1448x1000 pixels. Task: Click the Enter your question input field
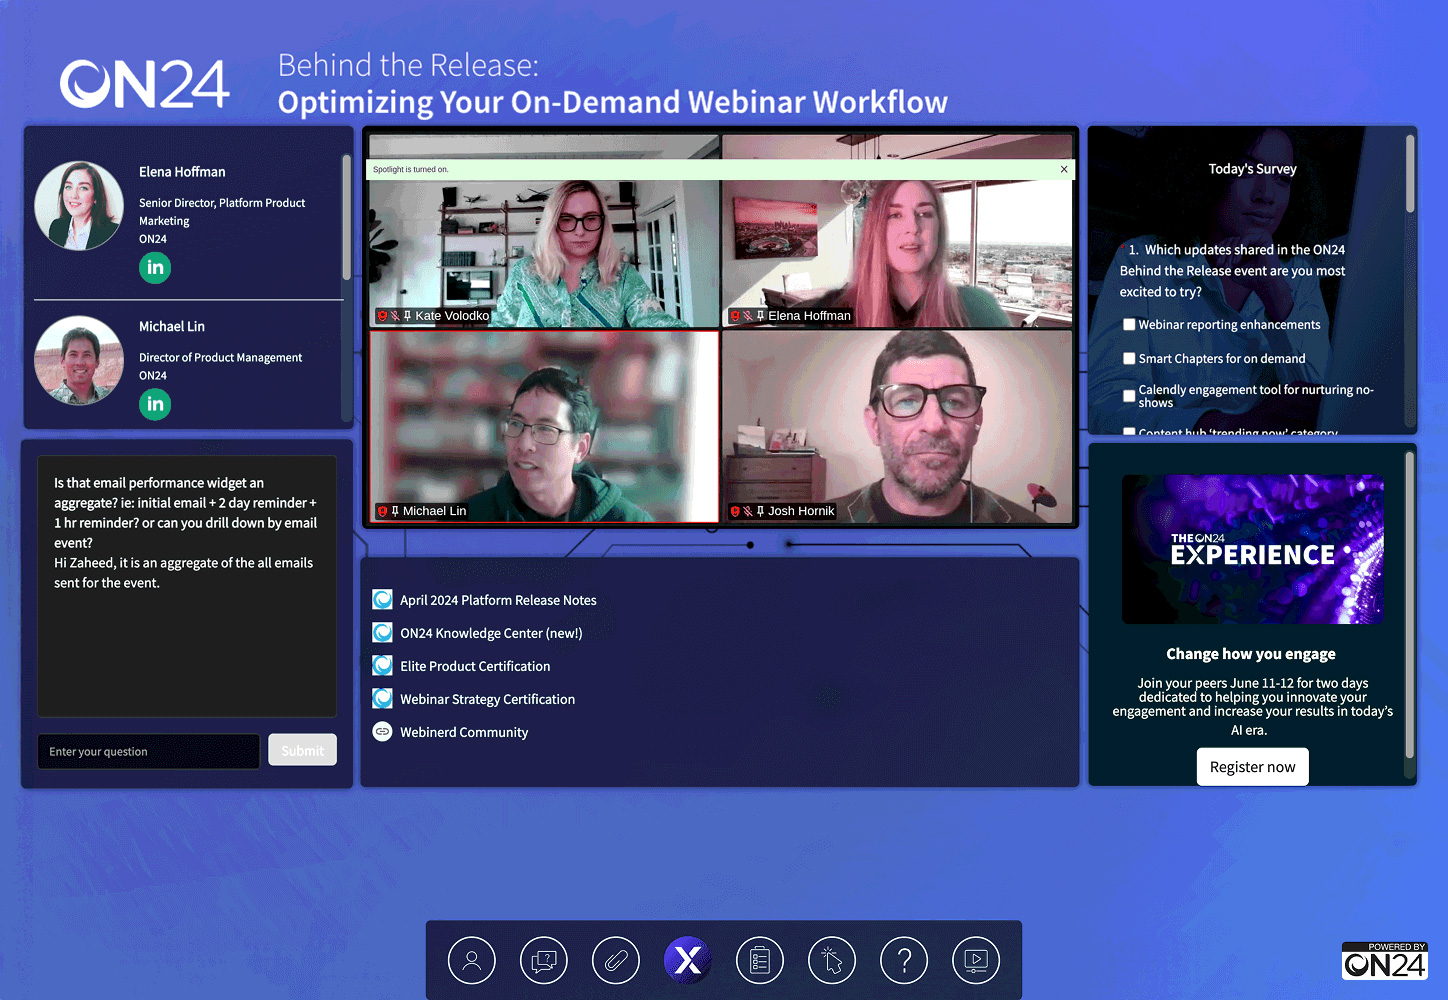[149, 751]
